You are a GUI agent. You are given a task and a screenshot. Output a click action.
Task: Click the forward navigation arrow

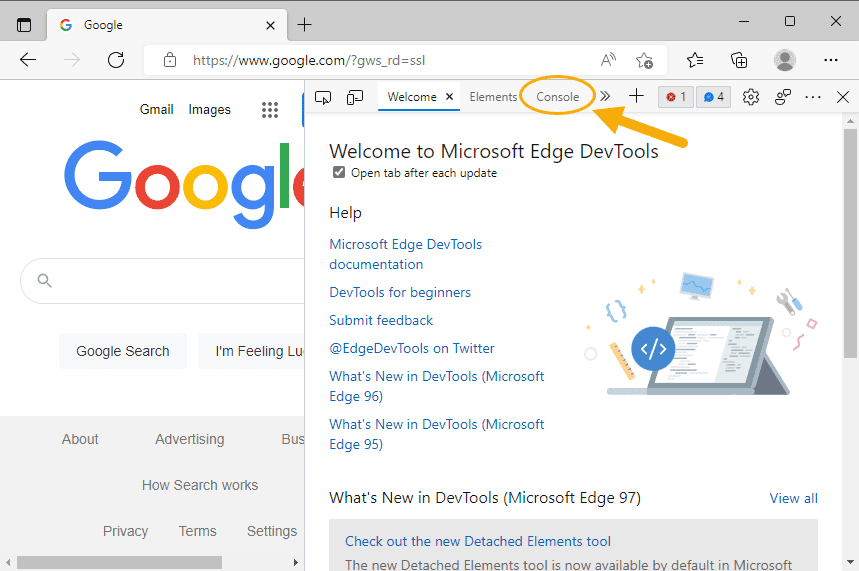[x=72, y=60]
